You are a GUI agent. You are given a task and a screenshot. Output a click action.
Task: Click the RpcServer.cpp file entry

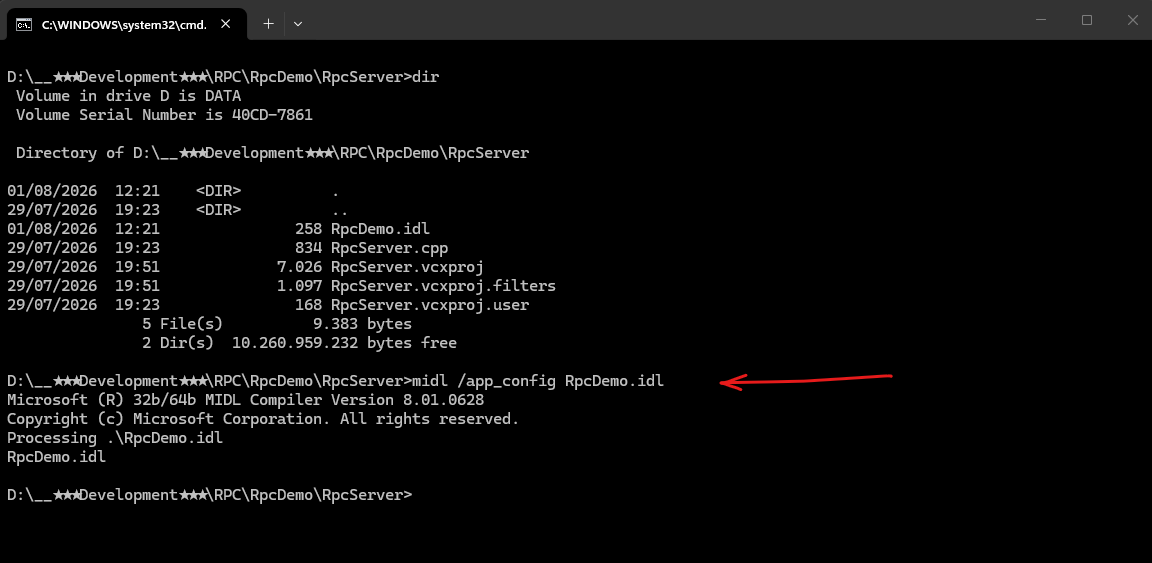389,248
